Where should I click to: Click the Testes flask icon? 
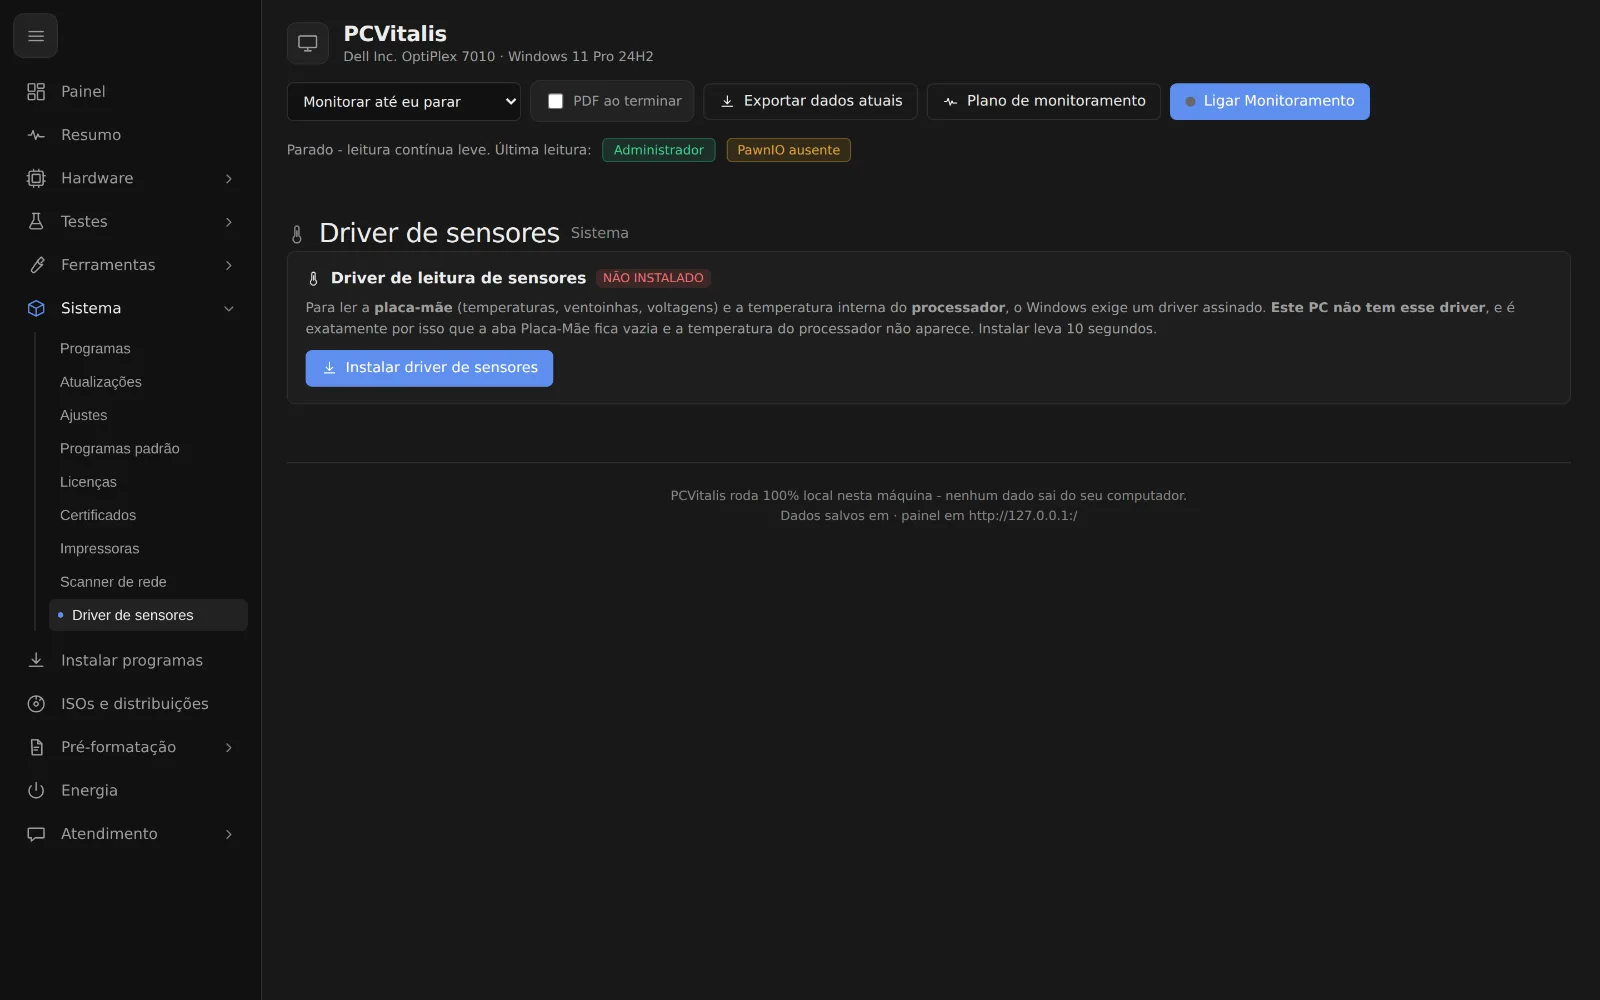coord(36,222)
